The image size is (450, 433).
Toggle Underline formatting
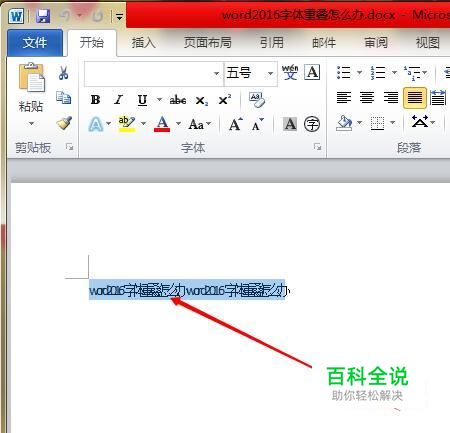pos(142,100)
